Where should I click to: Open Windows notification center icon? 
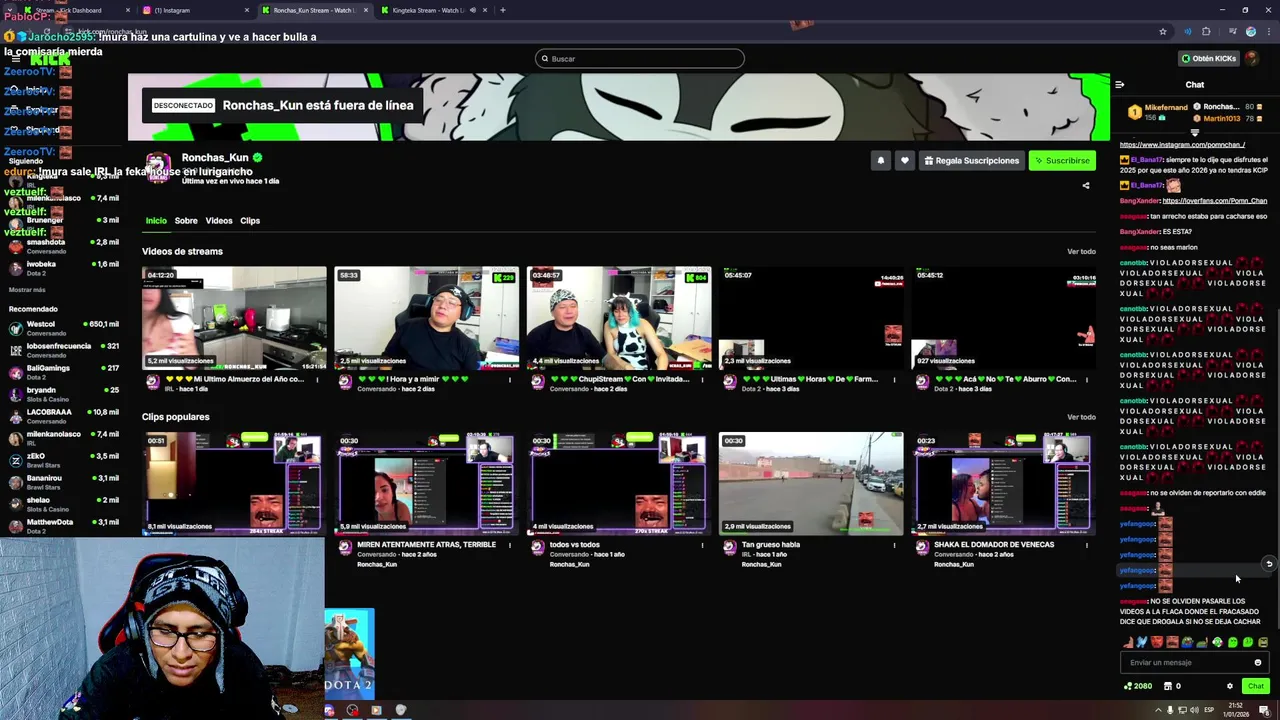pos(1264,710)
